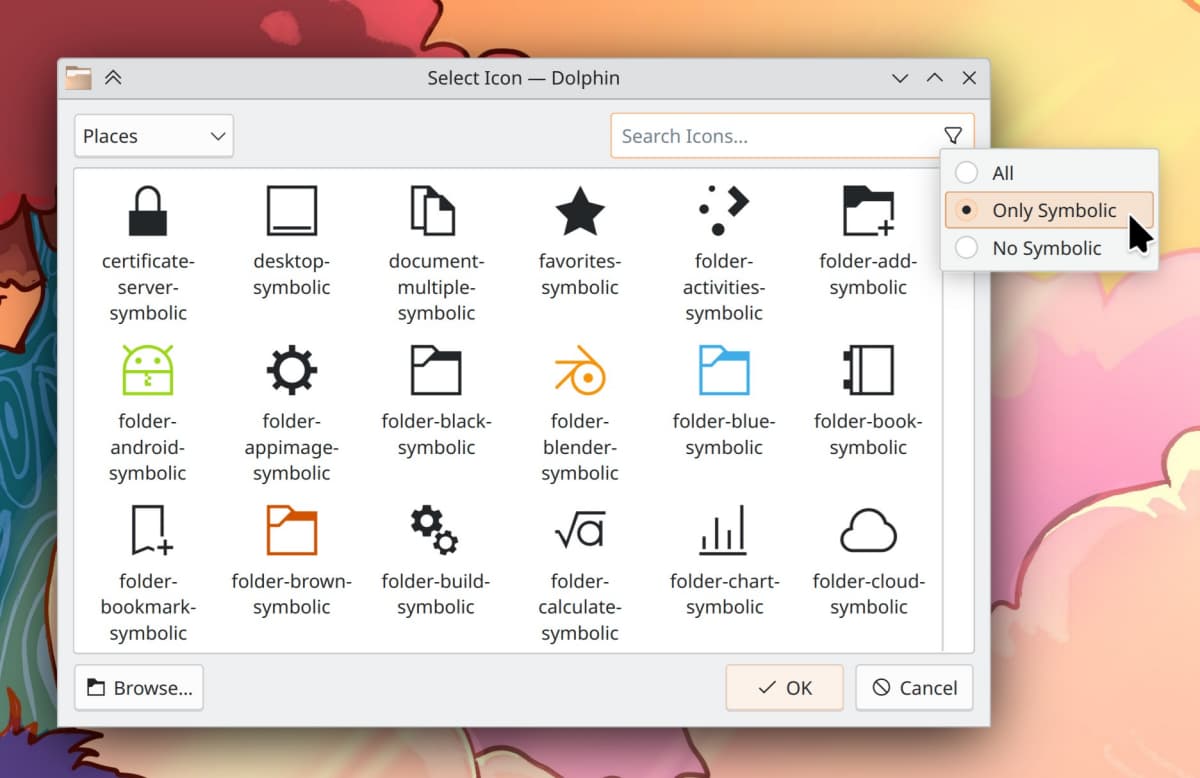
Task: Pick the folder-build-symbolic gears icon
Action: coord(435,530)
